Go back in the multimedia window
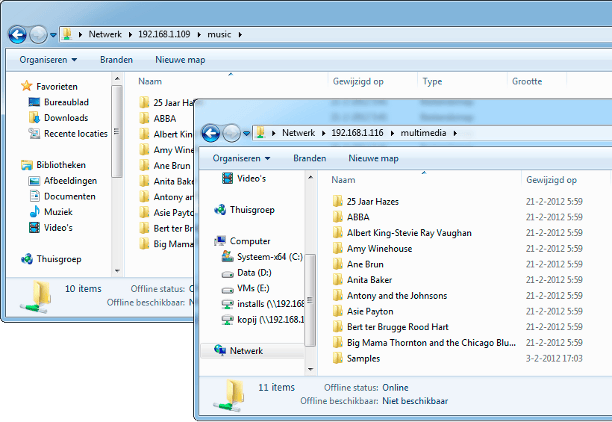612x422 pixels. 211,134
